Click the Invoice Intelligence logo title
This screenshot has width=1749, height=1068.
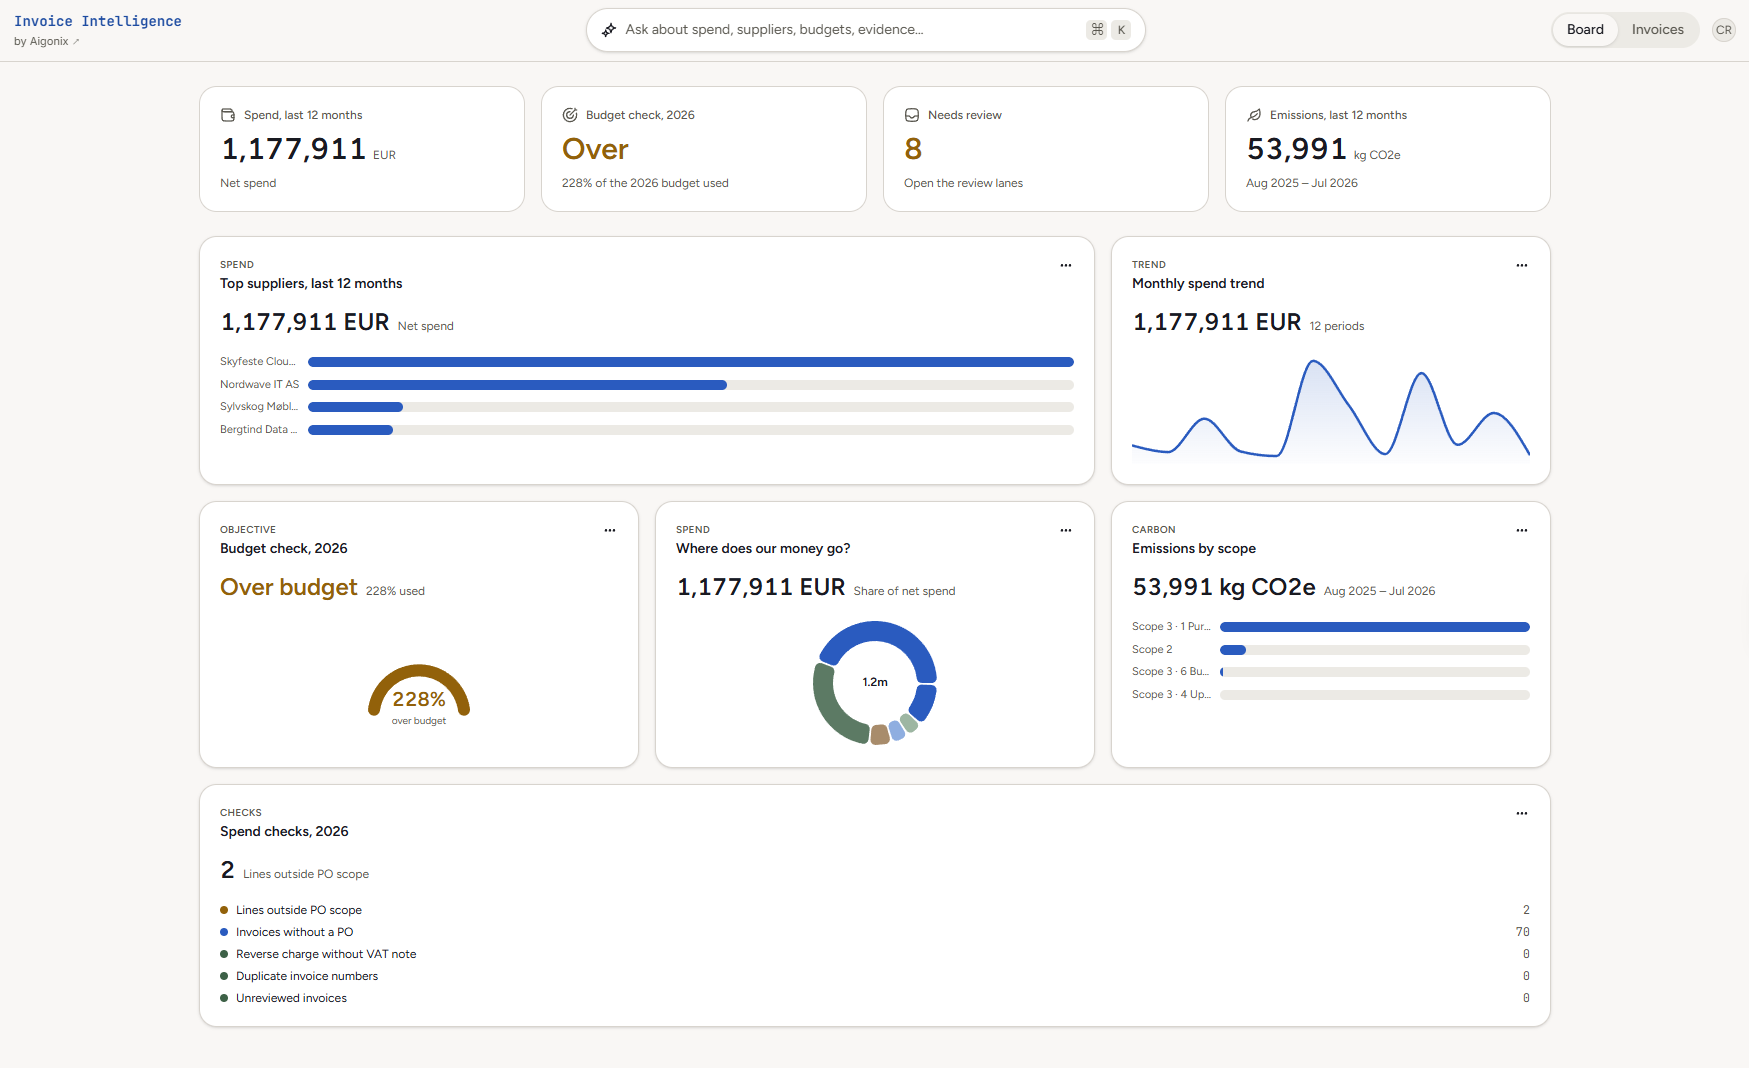pyautogui.click(x=98, y=21)
